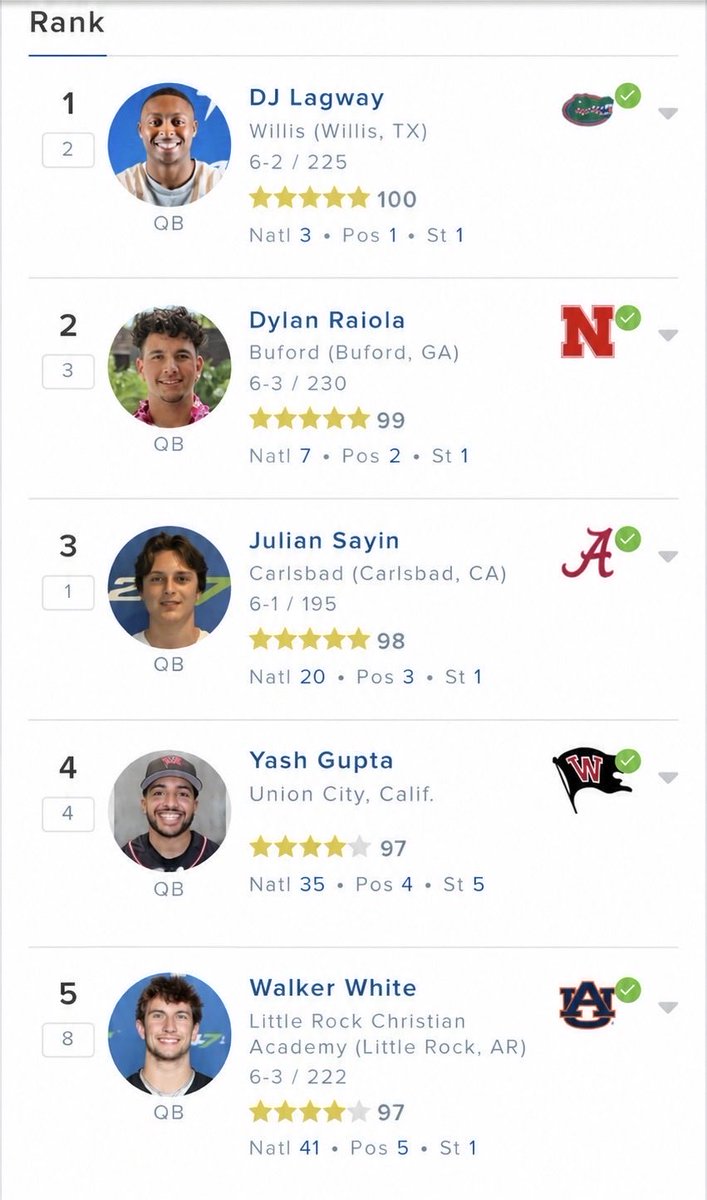Click the black W flag team logo

[x=591, y=780]
